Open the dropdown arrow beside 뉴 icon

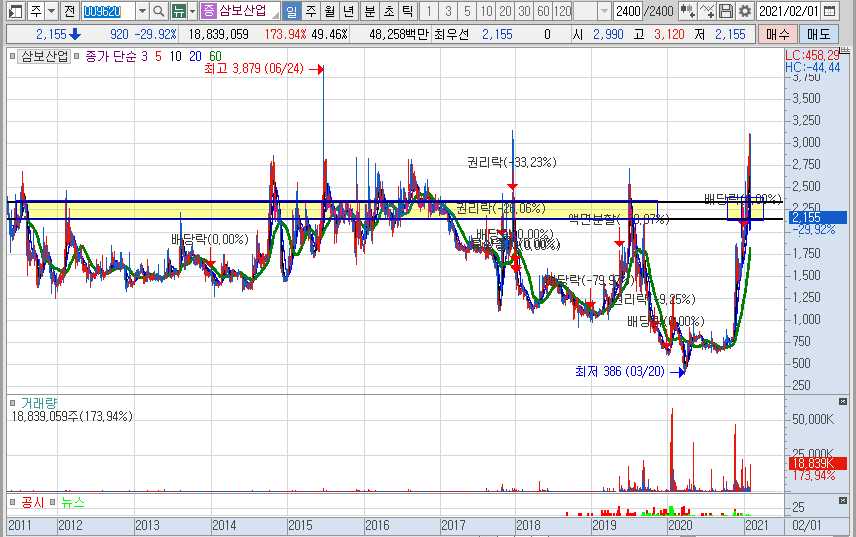[193, 11]
